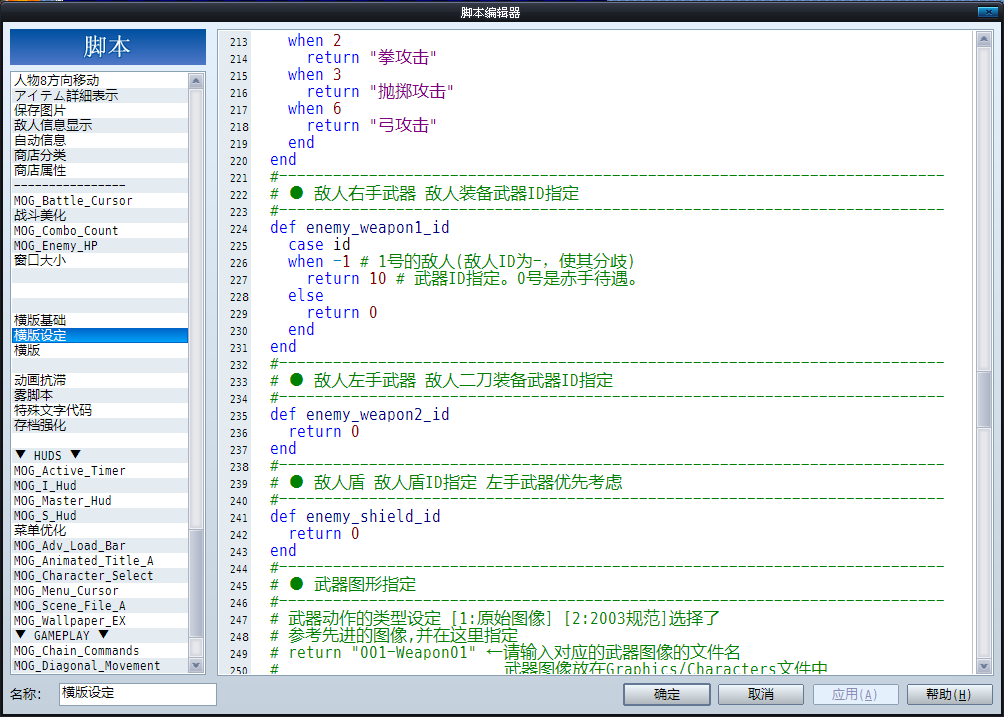Select script 商店分类
The height and width of the screenshot is (717, 1004).
(x=100, y=156)
